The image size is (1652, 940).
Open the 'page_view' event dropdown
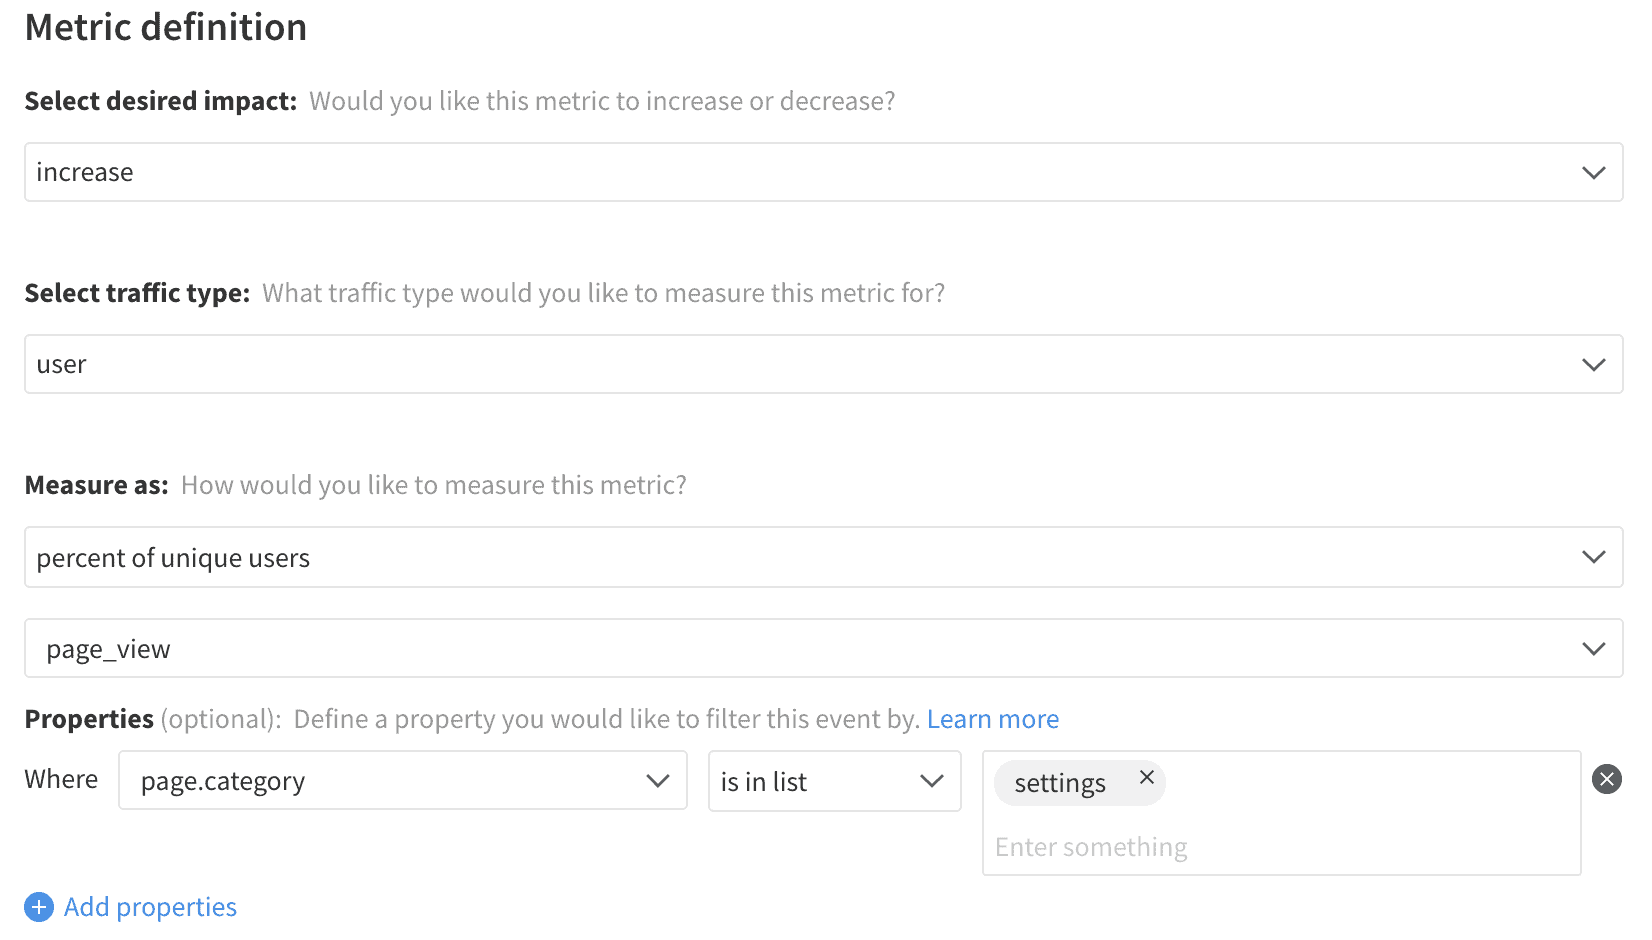824,648
